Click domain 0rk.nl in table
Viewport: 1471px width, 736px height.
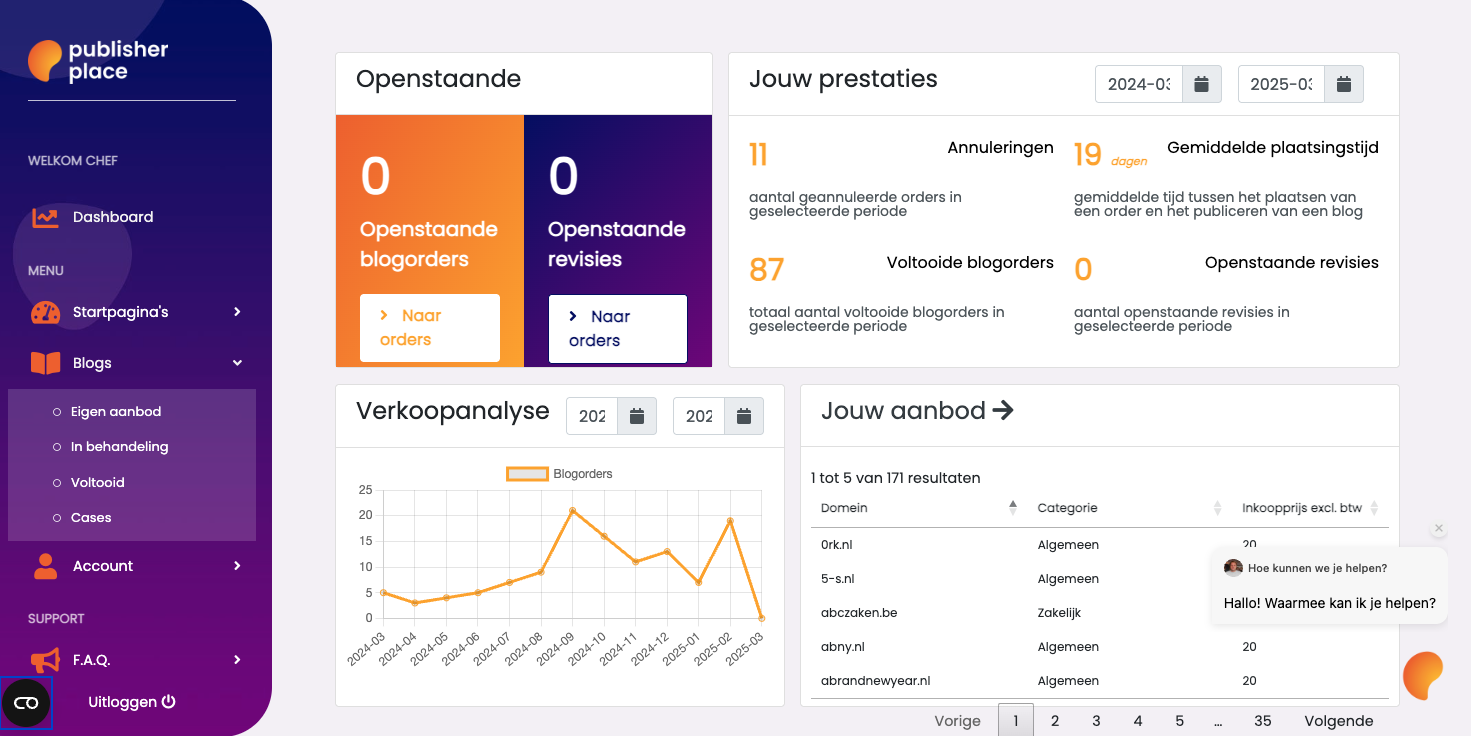(x=837, y=545)
